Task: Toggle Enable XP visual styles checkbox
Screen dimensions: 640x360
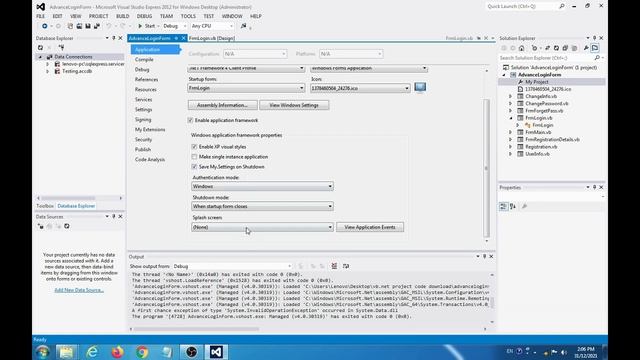Action: (x=194, y=147)
